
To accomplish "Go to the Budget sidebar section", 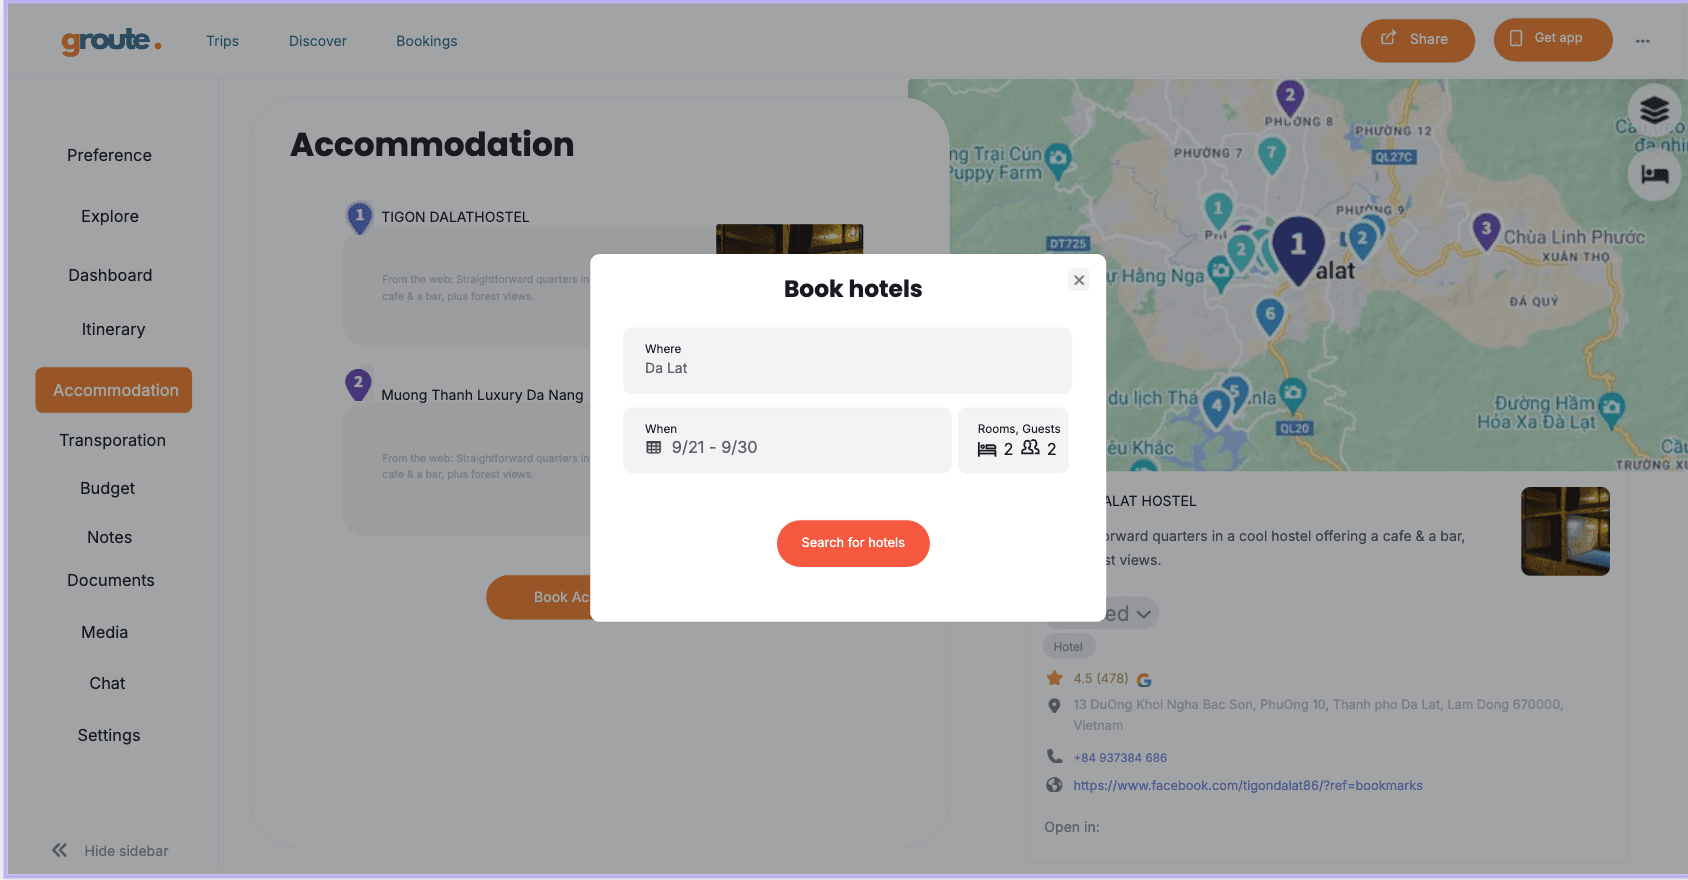I will pyautogui.click(x=107, y=488).
